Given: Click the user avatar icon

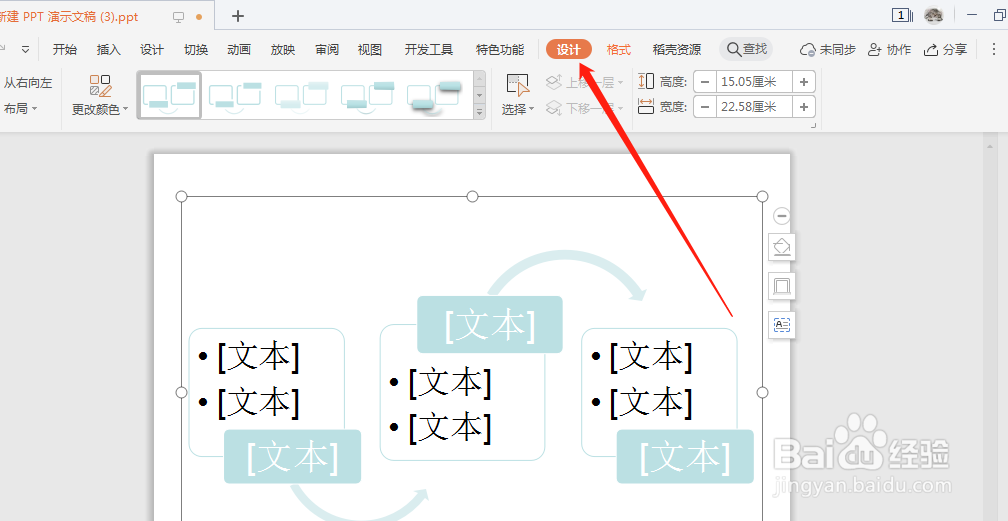Looking at the screenshot, I should [x=933, y=15].
